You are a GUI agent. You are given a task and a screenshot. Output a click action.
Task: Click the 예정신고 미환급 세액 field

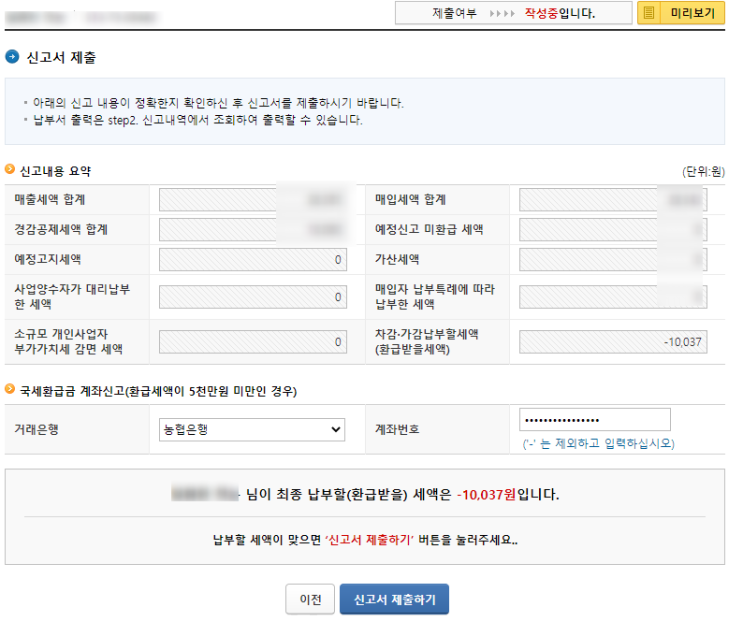[x=613, y=229]
